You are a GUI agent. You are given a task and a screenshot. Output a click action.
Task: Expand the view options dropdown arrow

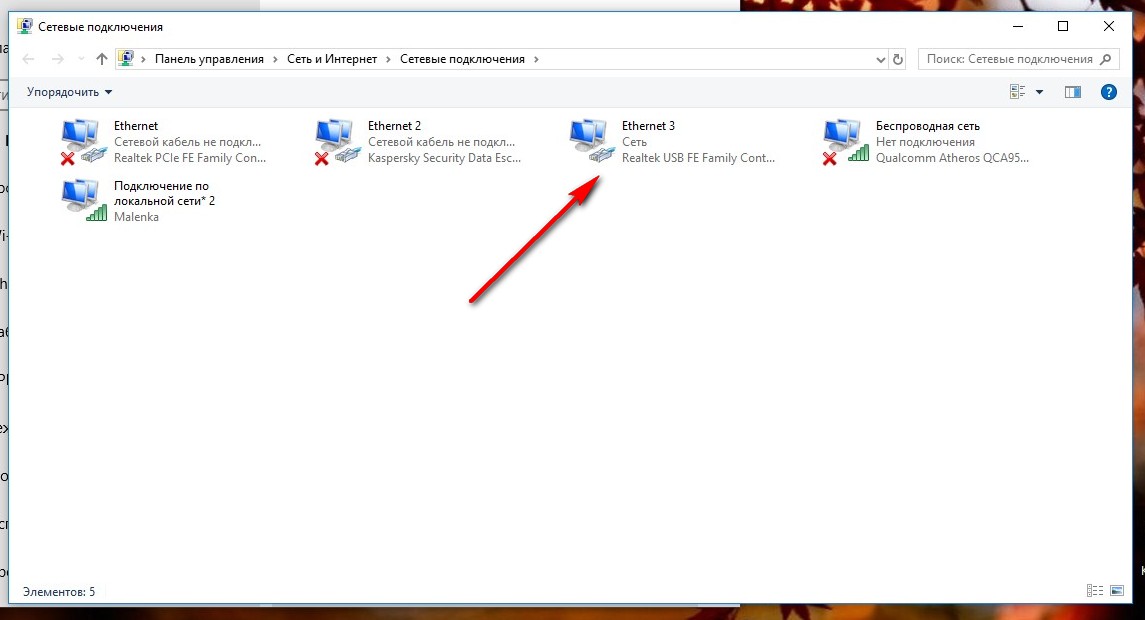click(1039, 92)
